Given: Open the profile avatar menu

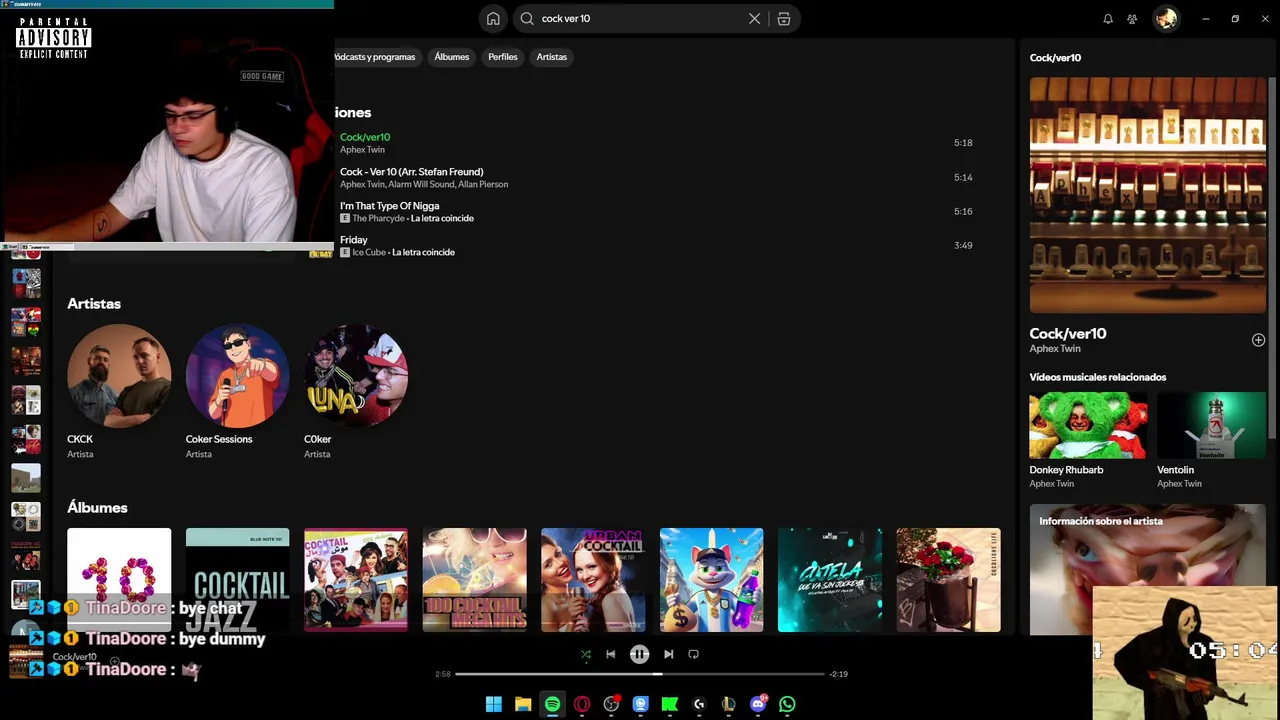Looking at the screenshot, I should tap(1166, 19).
